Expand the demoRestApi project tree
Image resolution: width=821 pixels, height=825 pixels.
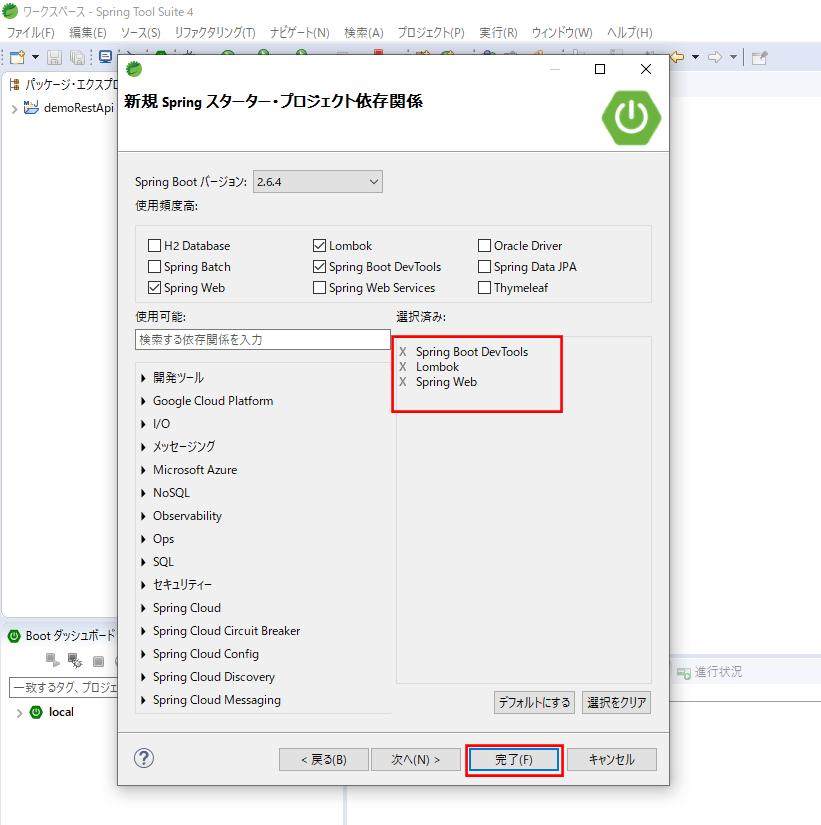pyautogui.click(x=14, y=109)
